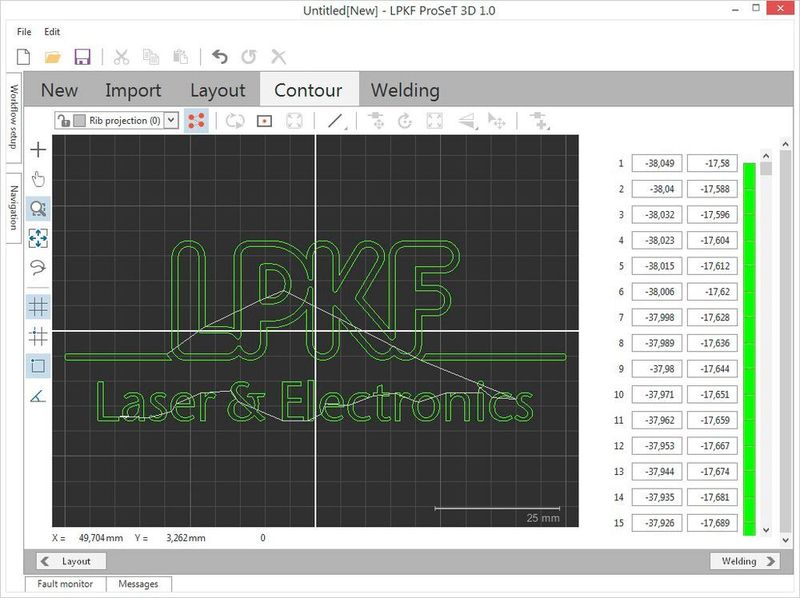Open file with the folder icon

53,57
